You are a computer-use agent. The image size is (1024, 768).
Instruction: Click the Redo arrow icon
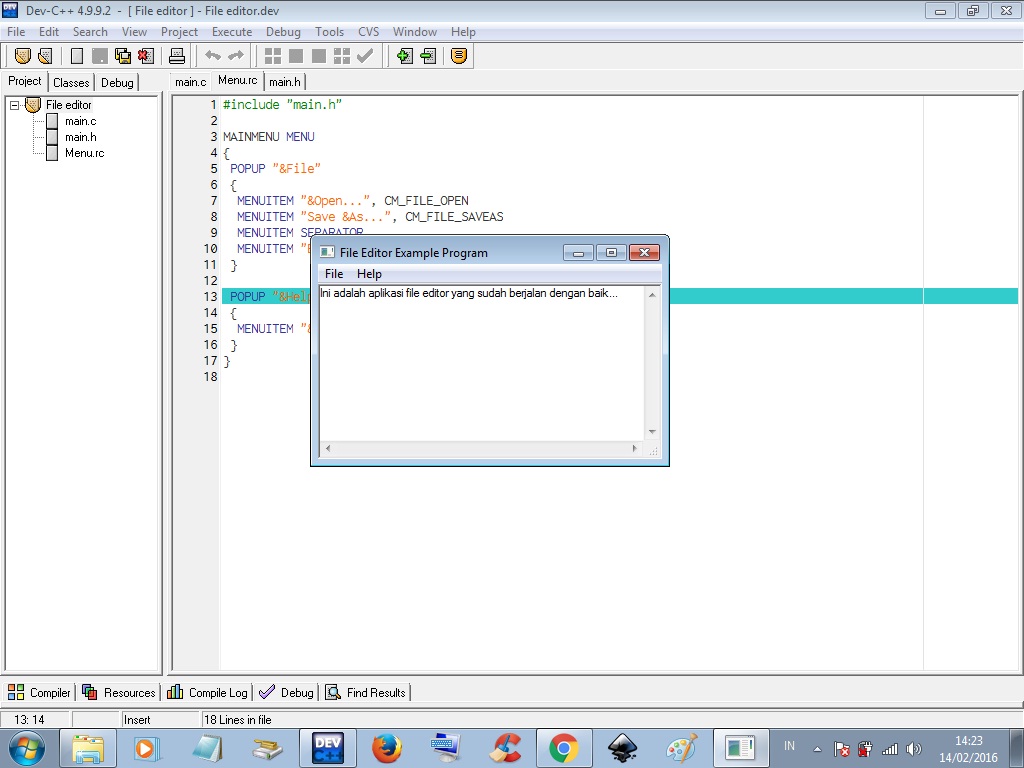click(236, 56)
